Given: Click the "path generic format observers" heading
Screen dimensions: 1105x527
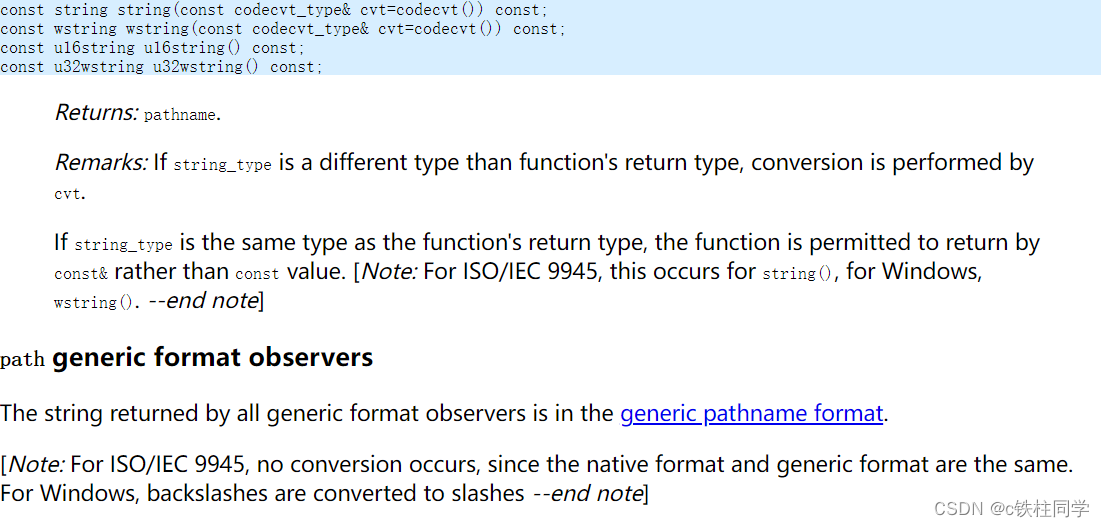Looking at the screenshot, I should pos(187,358).
